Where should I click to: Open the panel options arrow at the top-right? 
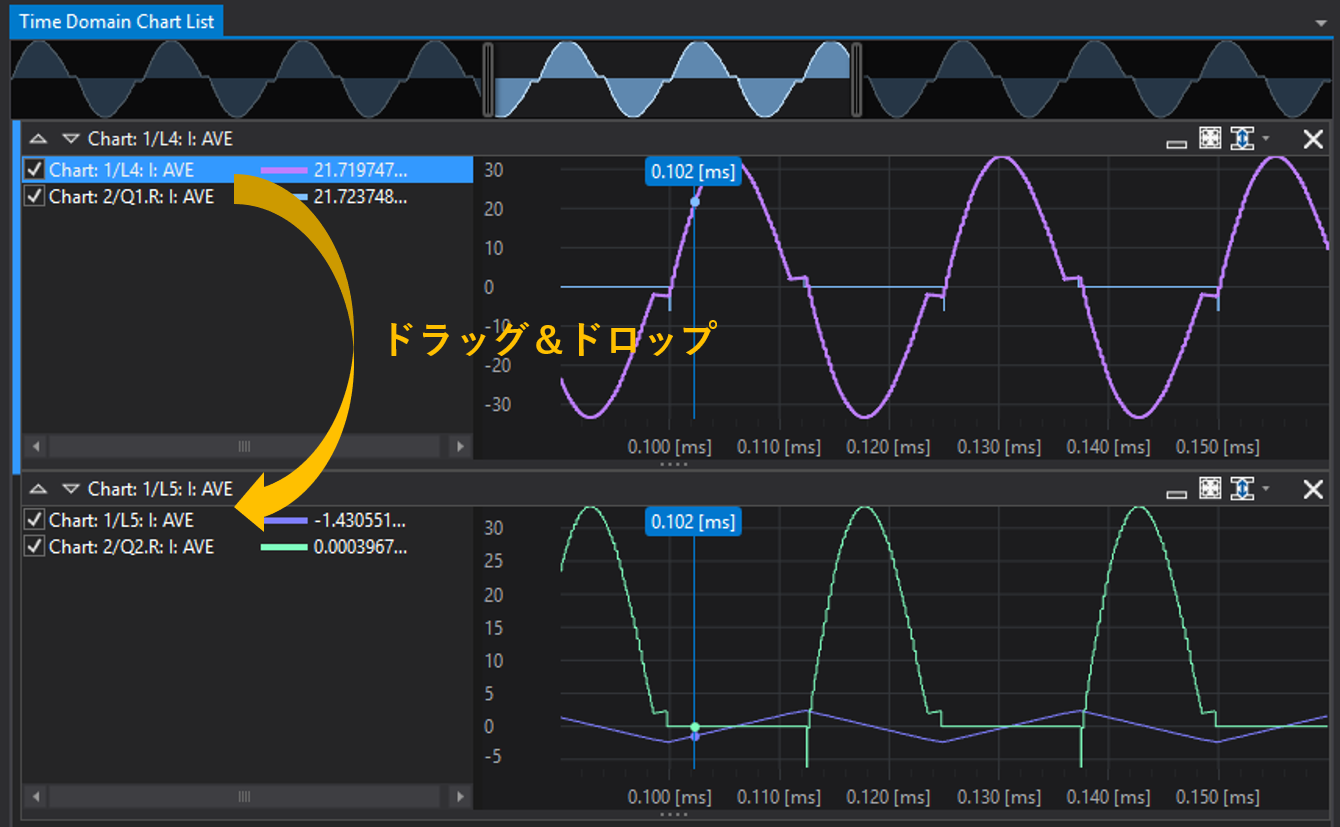(1322, 21)
